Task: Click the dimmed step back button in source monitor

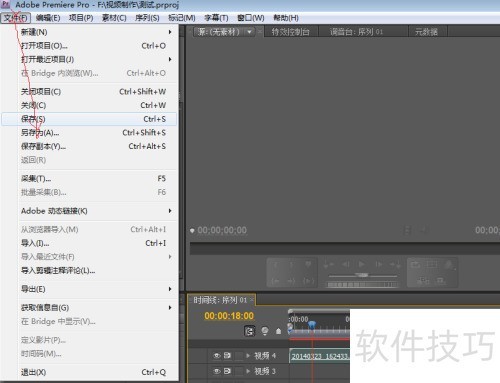Action: tap(346, 264)
